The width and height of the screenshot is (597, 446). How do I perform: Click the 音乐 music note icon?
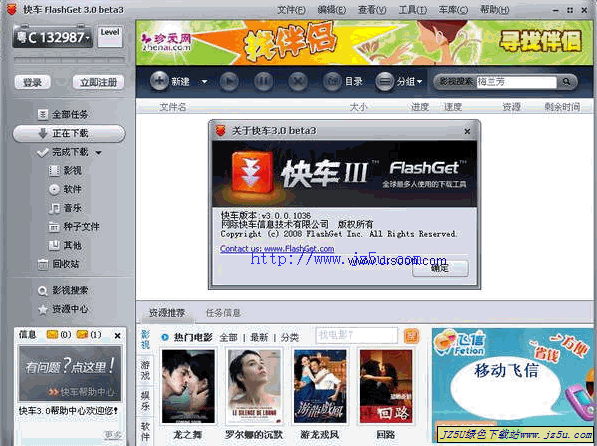(x=54, y=208)
